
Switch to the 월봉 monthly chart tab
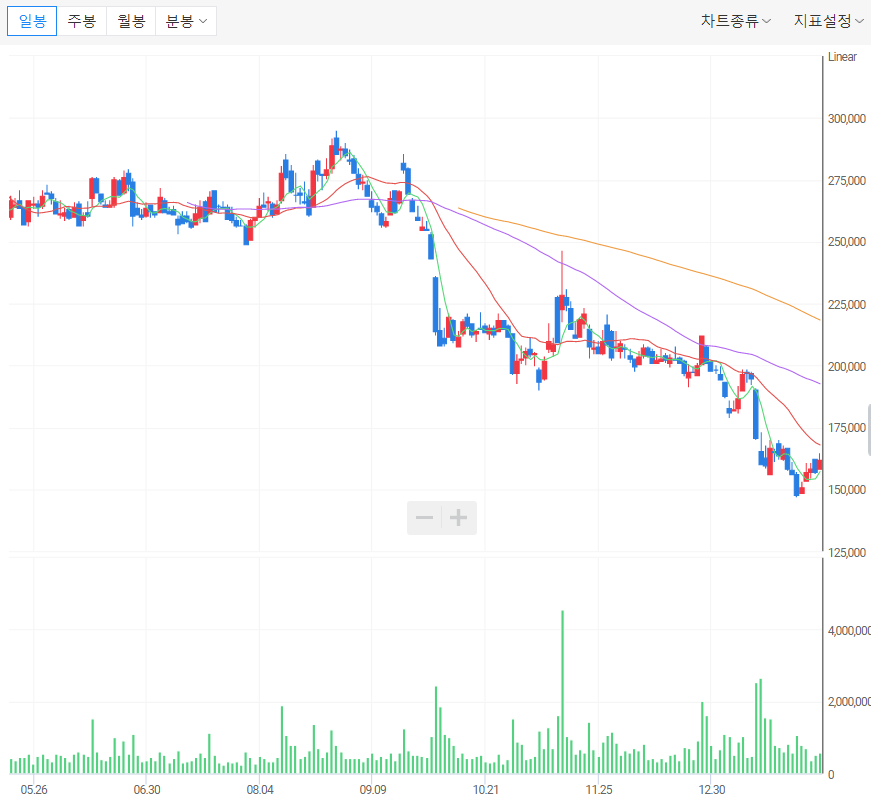[x=131, y=21]
